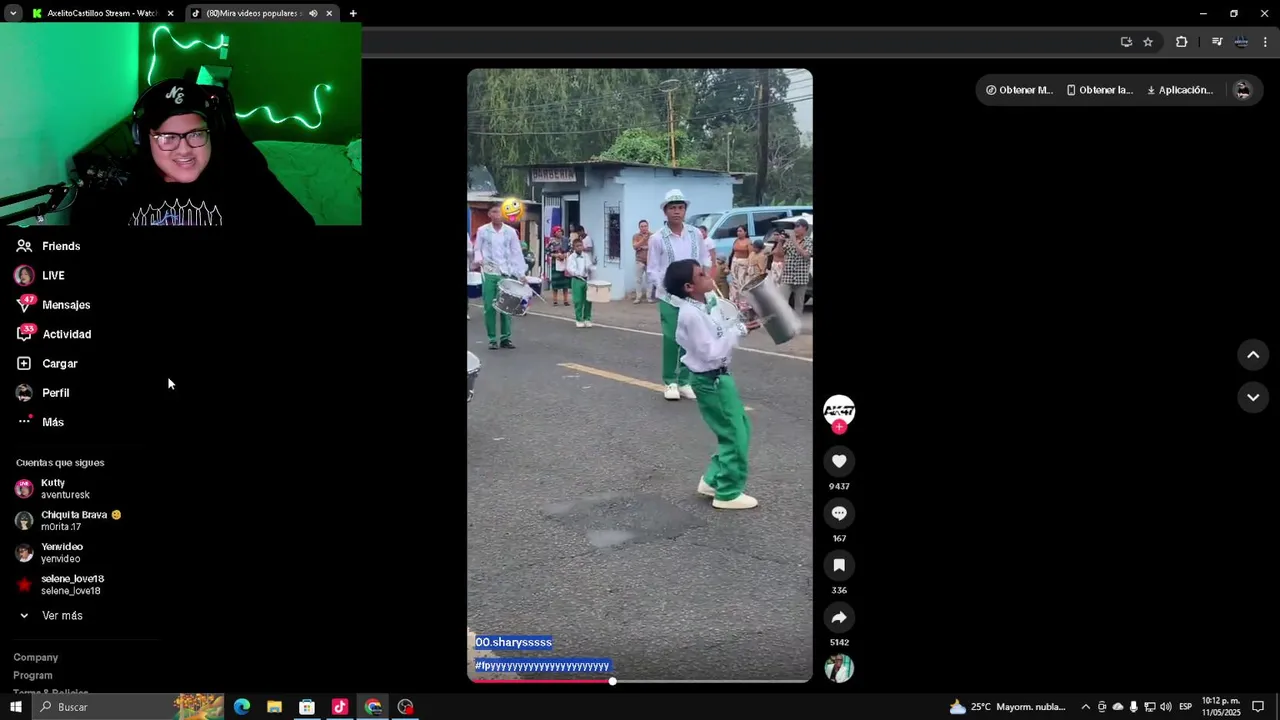Mute the TikTok tab audio icon

point(313,13)
